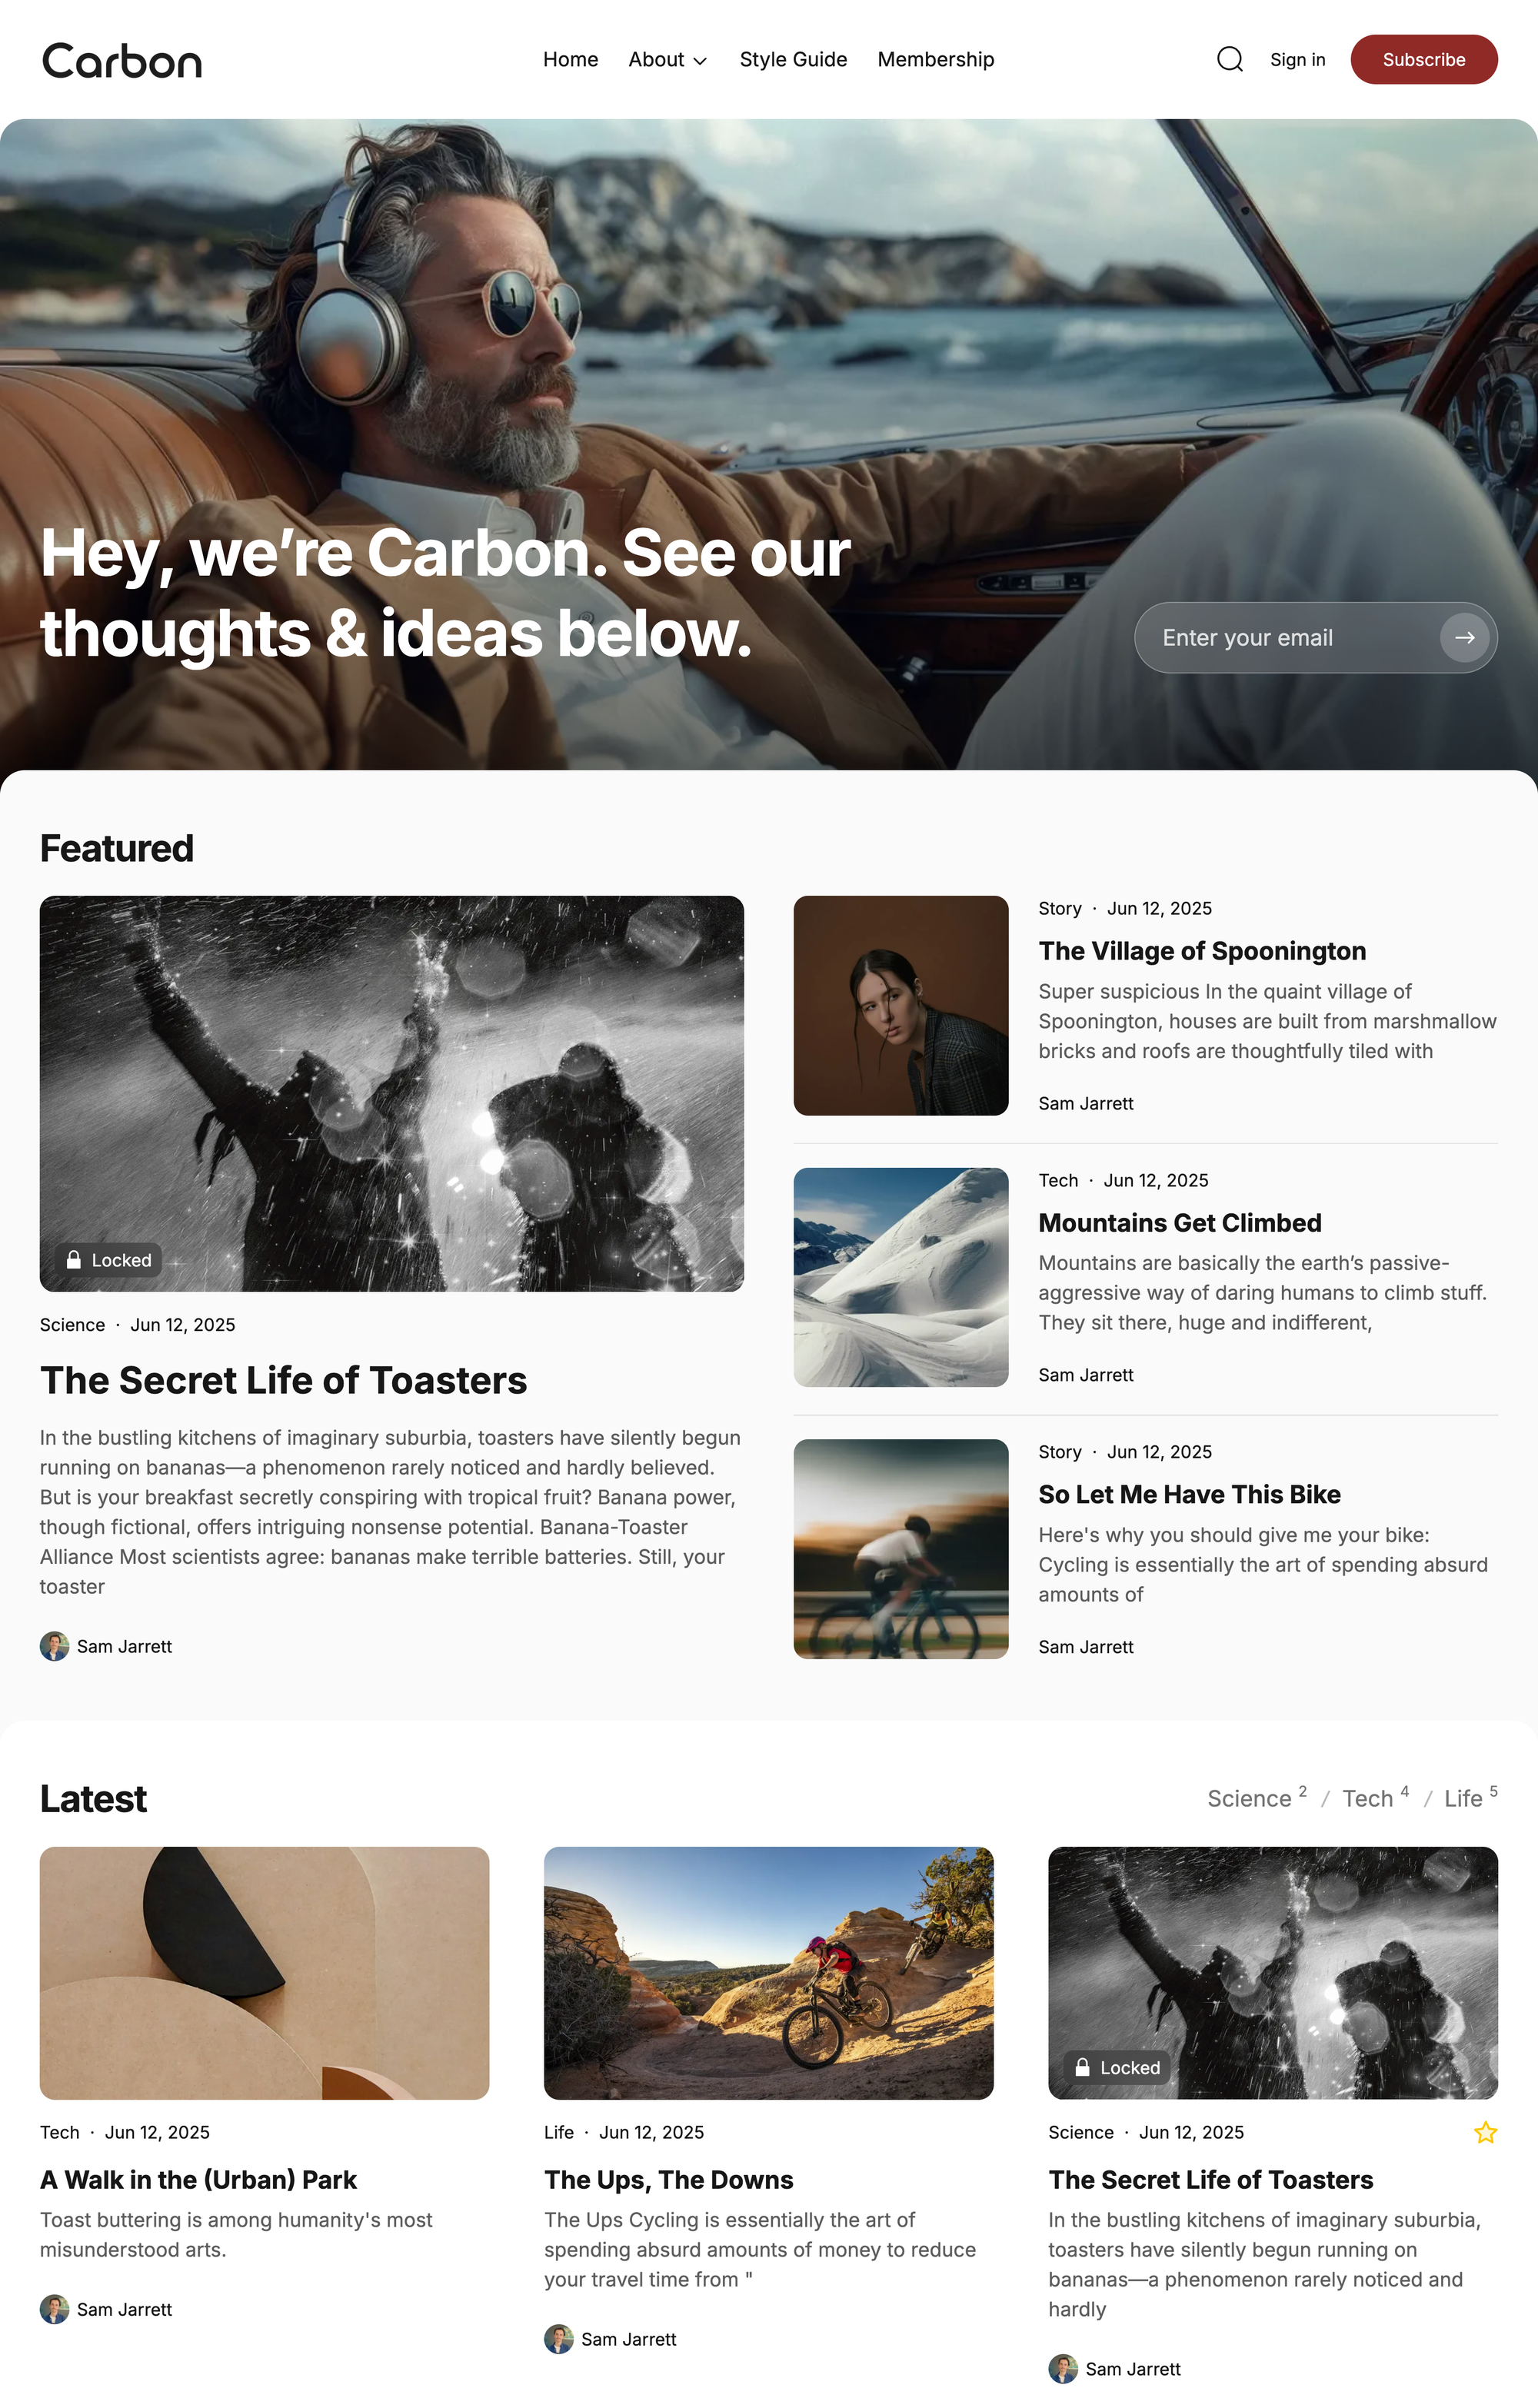This screenshot has height=2408, width=1538.
Task: Open the Sign in link
Action: (1297, 60)
